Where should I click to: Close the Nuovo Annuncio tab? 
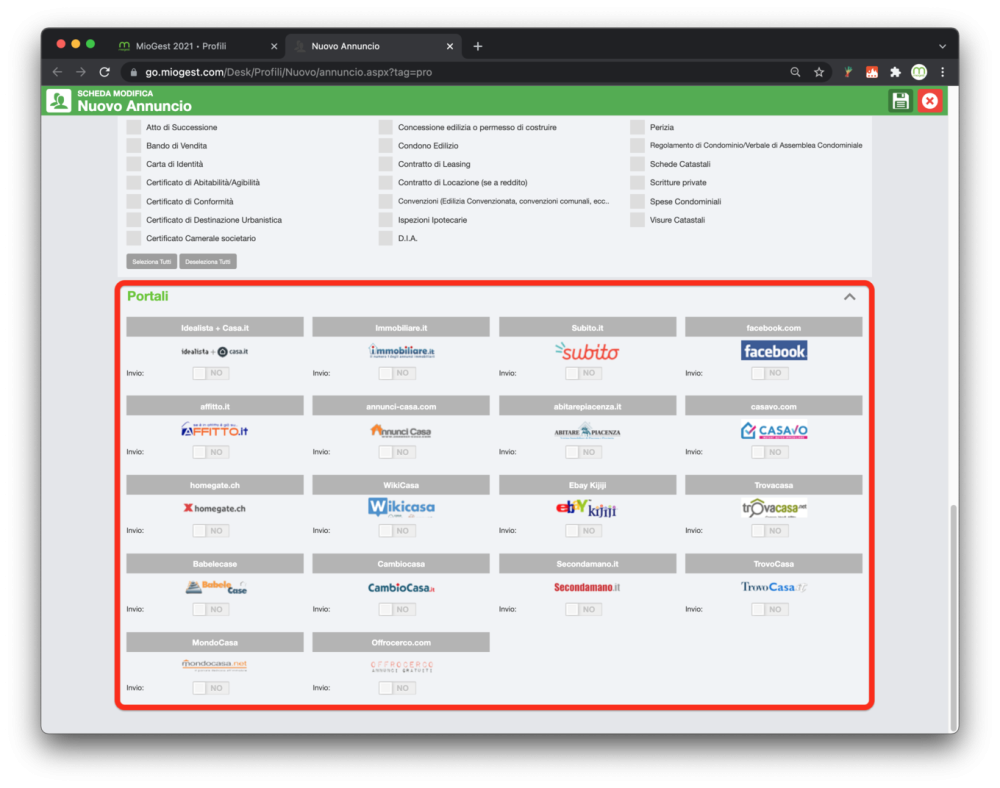[x=450, y=46]
